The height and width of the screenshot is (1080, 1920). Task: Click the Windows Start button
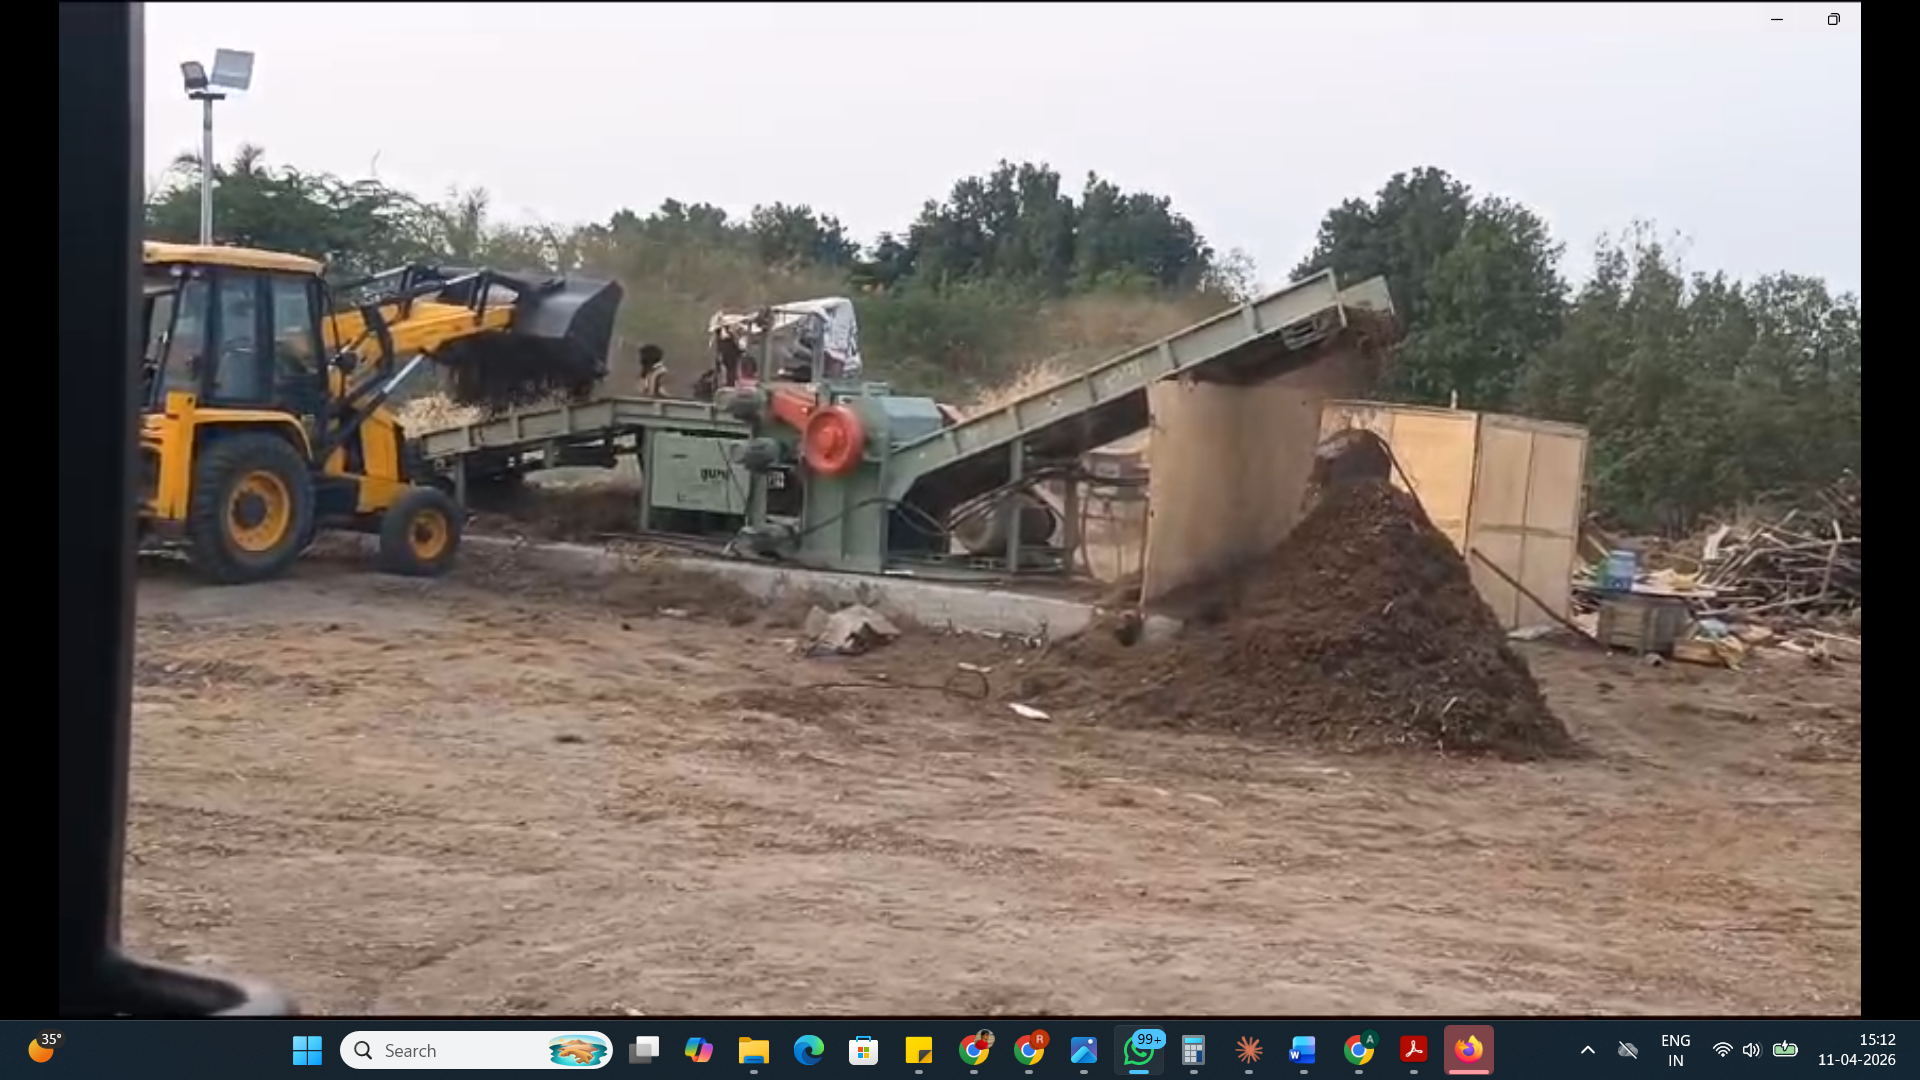coord(307,1050)
